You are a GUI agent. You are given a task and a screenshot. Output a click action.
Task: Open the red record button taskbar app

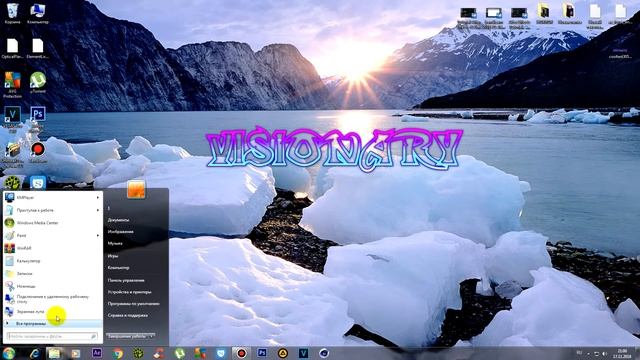(241, 353)
